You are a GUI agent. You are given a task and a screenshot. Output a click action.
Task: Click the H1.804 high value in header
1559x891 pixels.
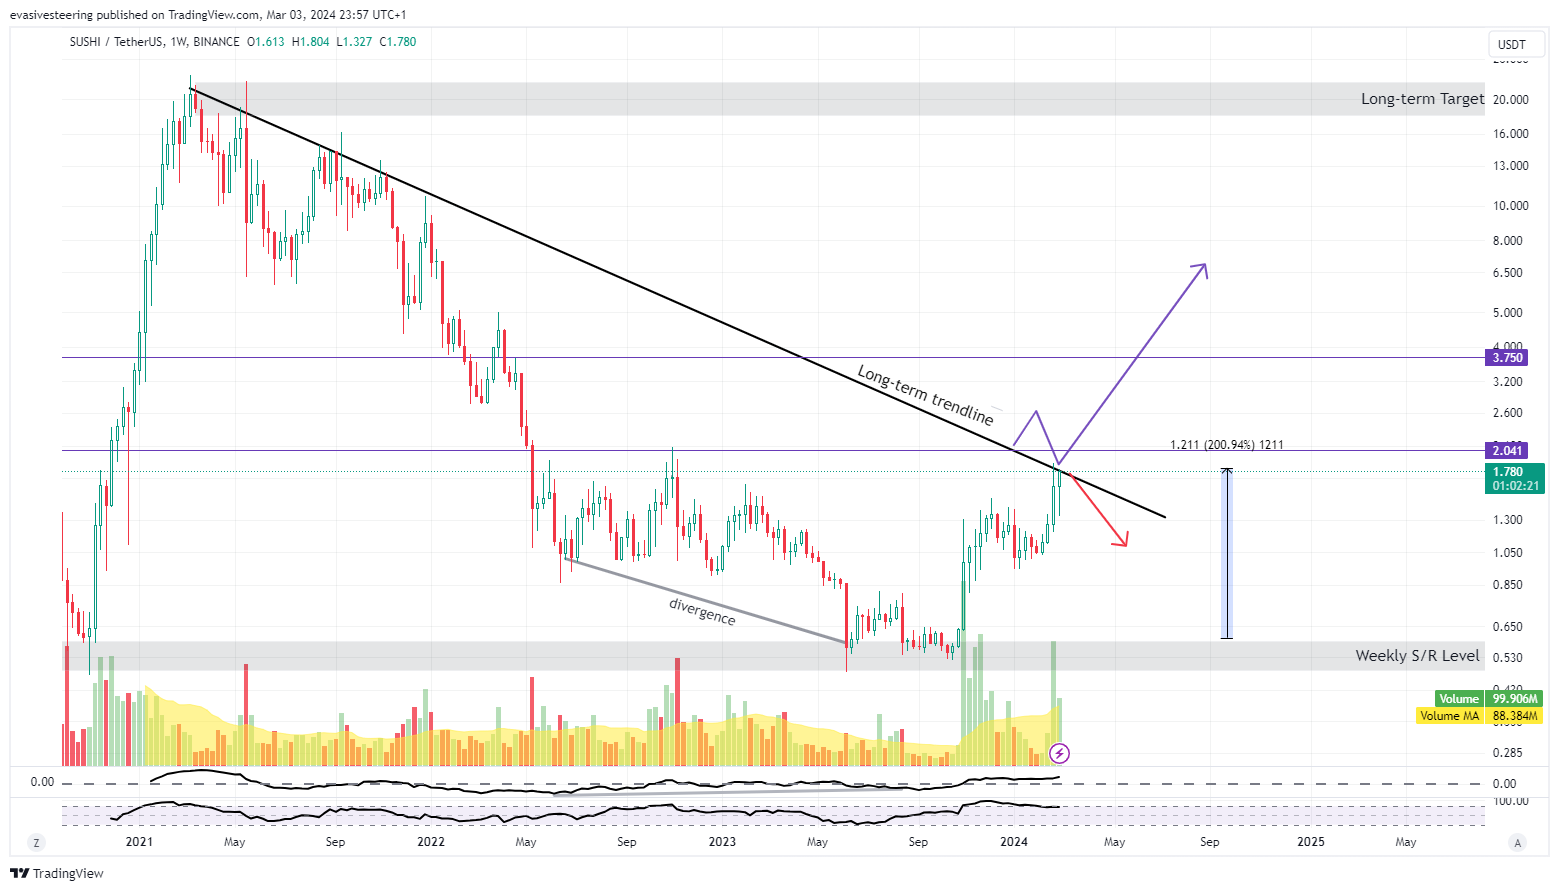[310, 42]
